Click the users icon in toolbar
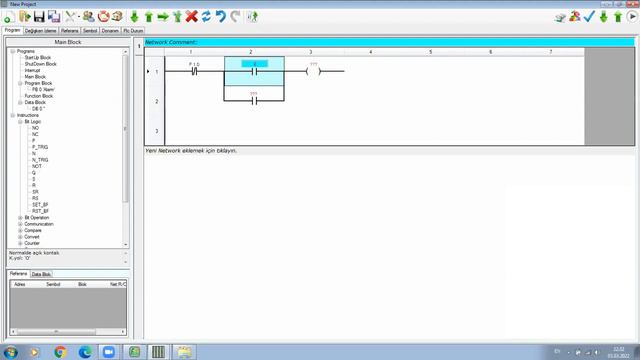Image resolution: width=640 pixels, height=360 pixels. pyautogui.click(x=88, y=17)
